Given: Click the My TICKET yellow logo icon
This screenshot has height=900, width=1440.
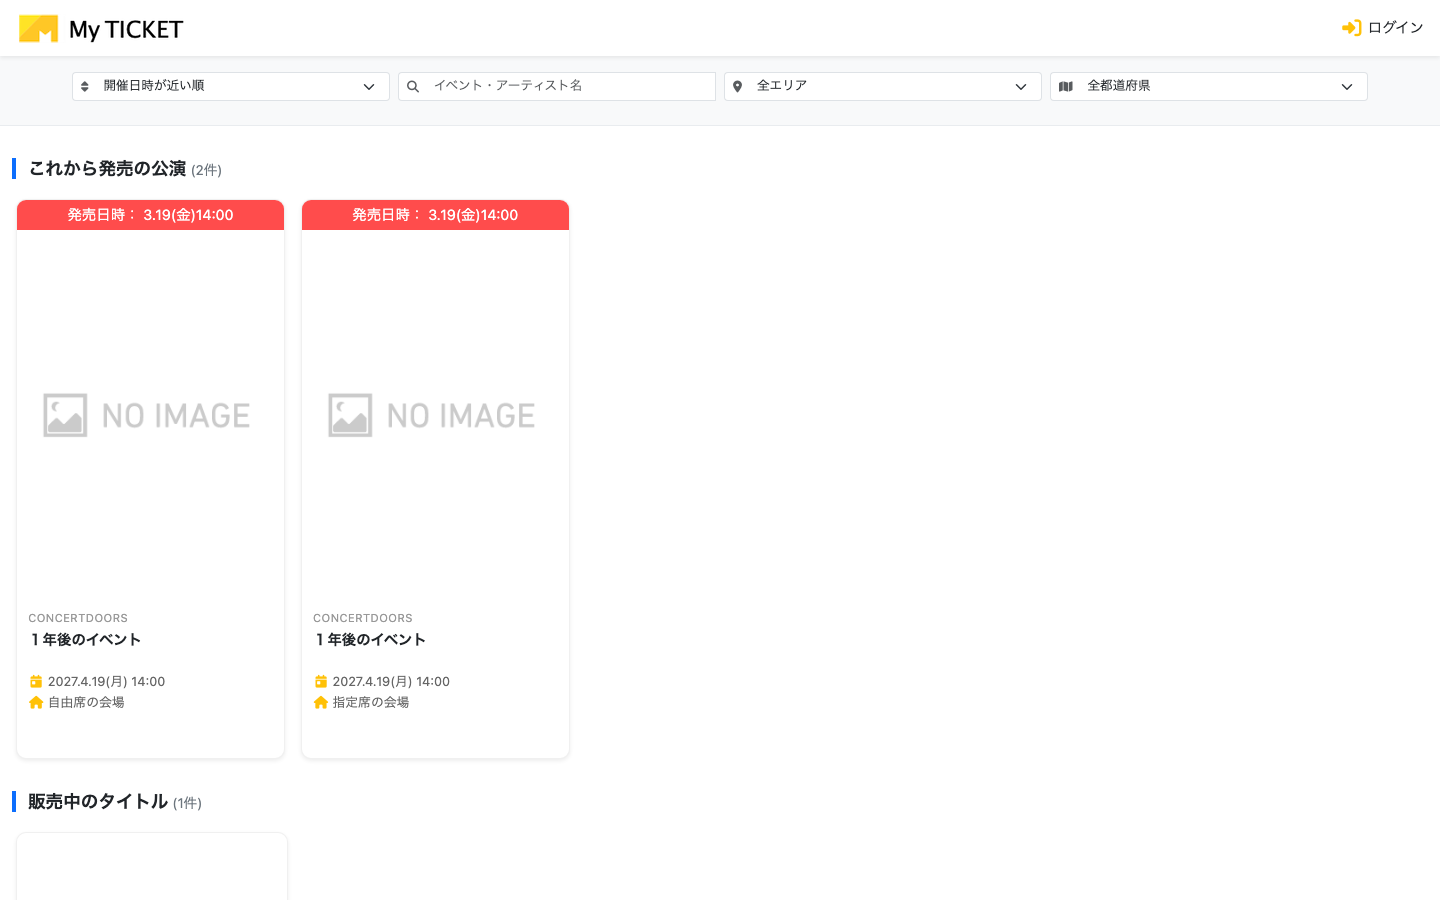Looking at the screenshot, I should pyautogui.click(x=39, y=29).
